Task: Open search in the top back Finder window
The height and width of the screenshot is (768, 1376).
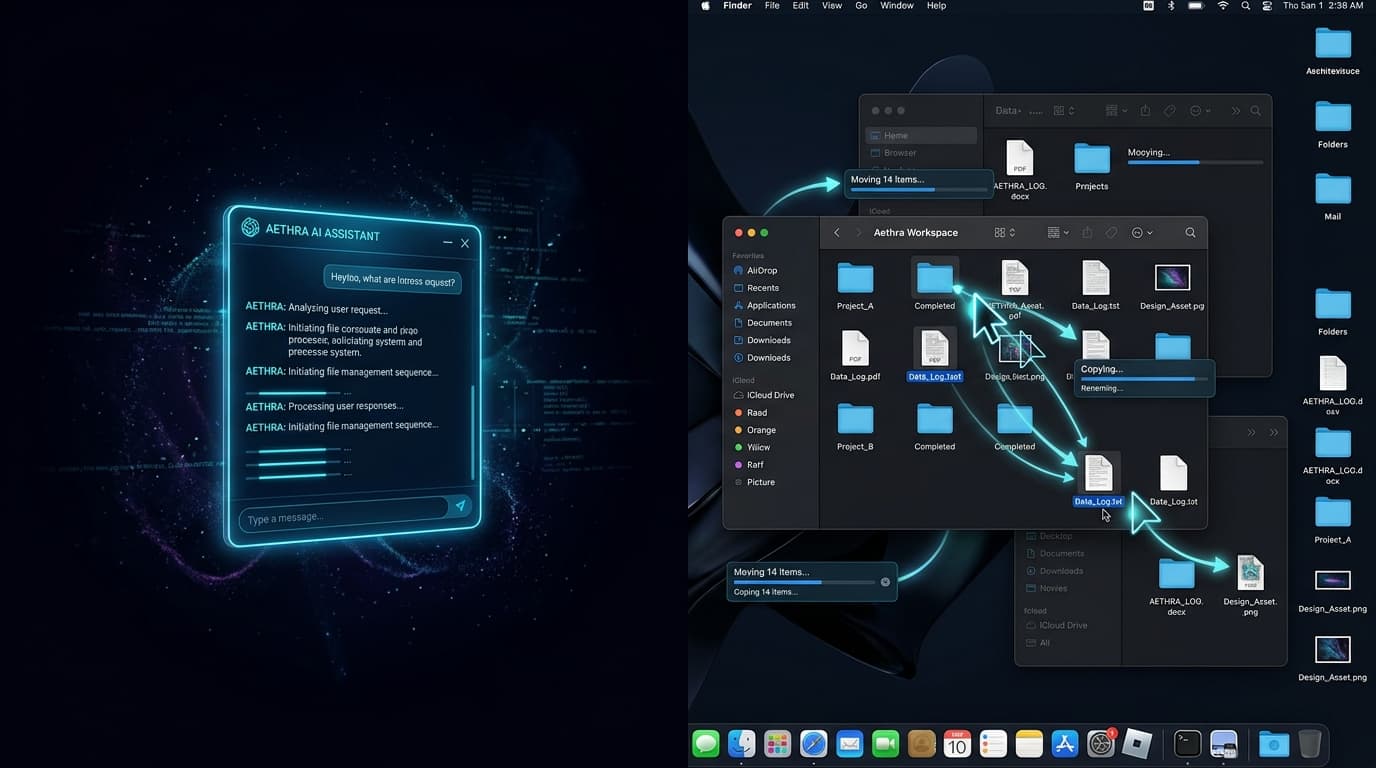Action: (1255, 111)
